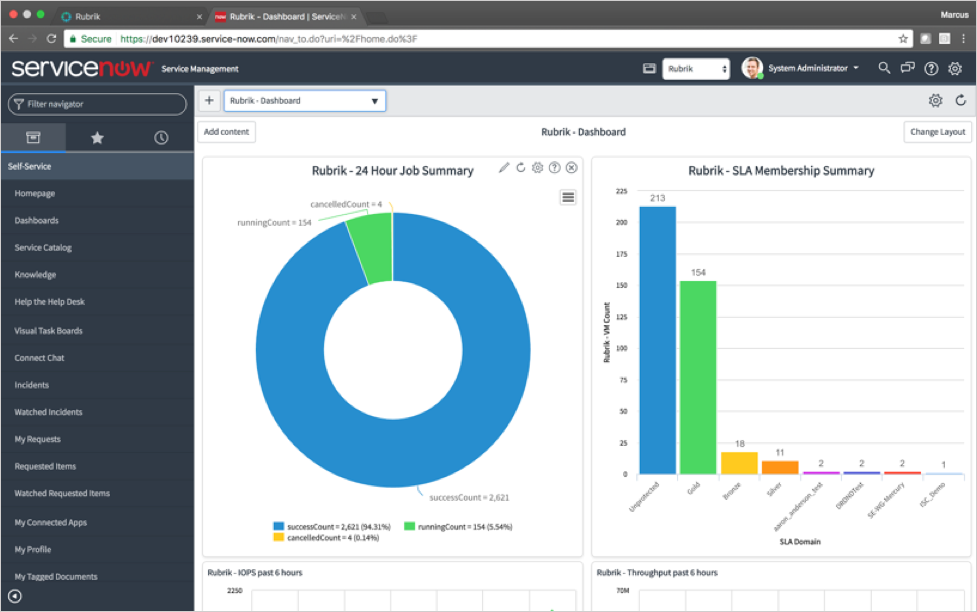Open Watched Incidents

[49, 412]
